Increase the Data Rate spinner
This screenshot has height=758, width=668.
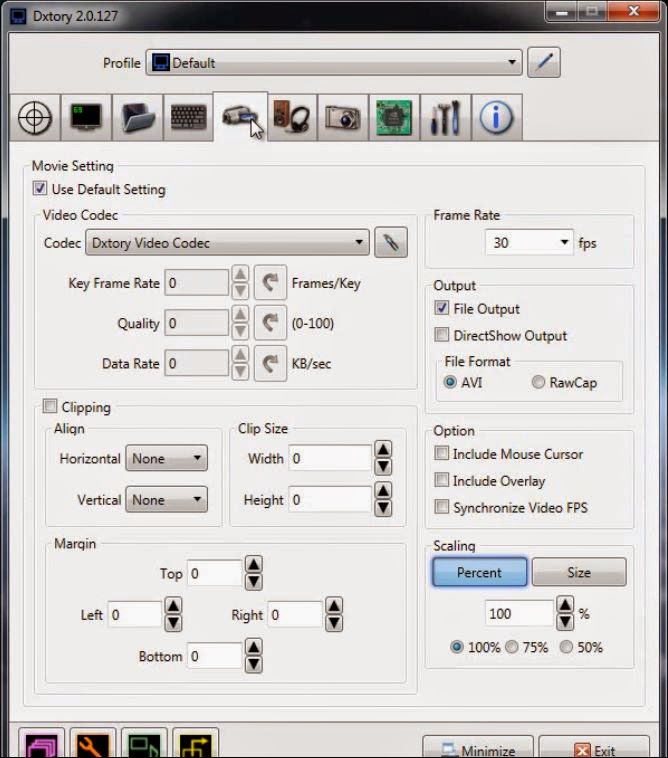click(240, 355)
